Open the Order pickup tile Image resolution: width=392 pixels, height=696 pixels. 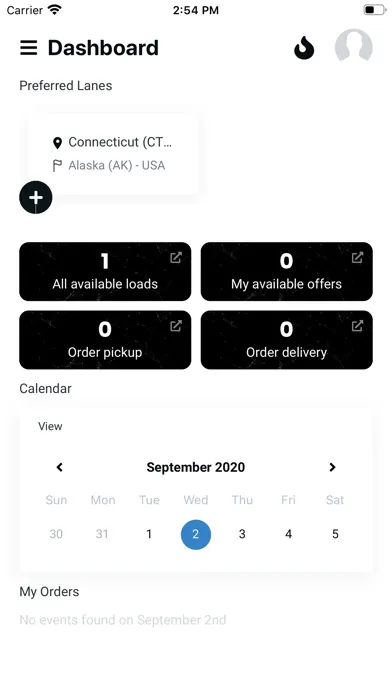(x=105, y=340)
